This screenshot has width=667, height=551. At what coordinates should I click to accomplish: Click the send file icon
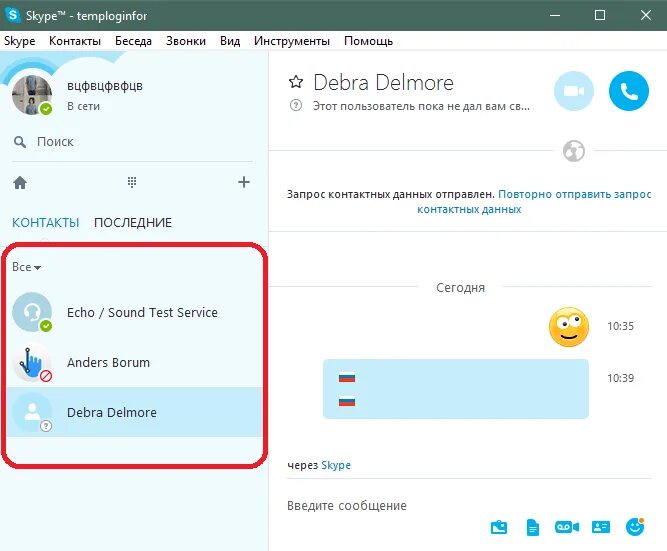(x=533, y=527)
